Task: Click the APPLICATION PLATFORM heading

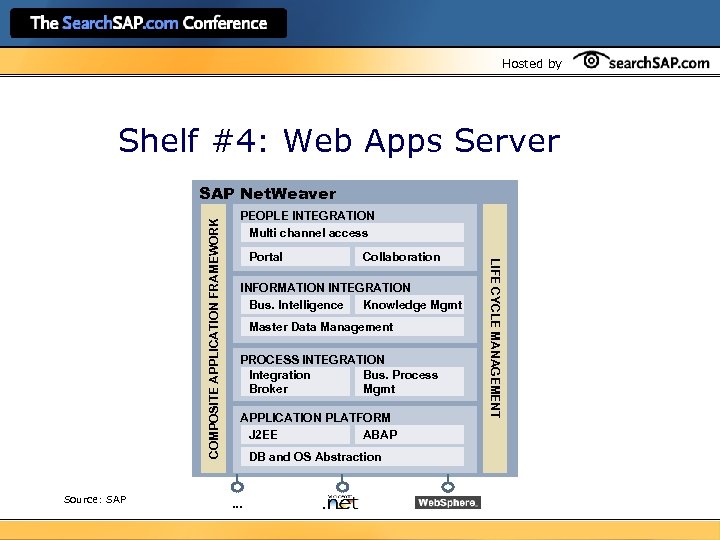Action: pos(315,417)
